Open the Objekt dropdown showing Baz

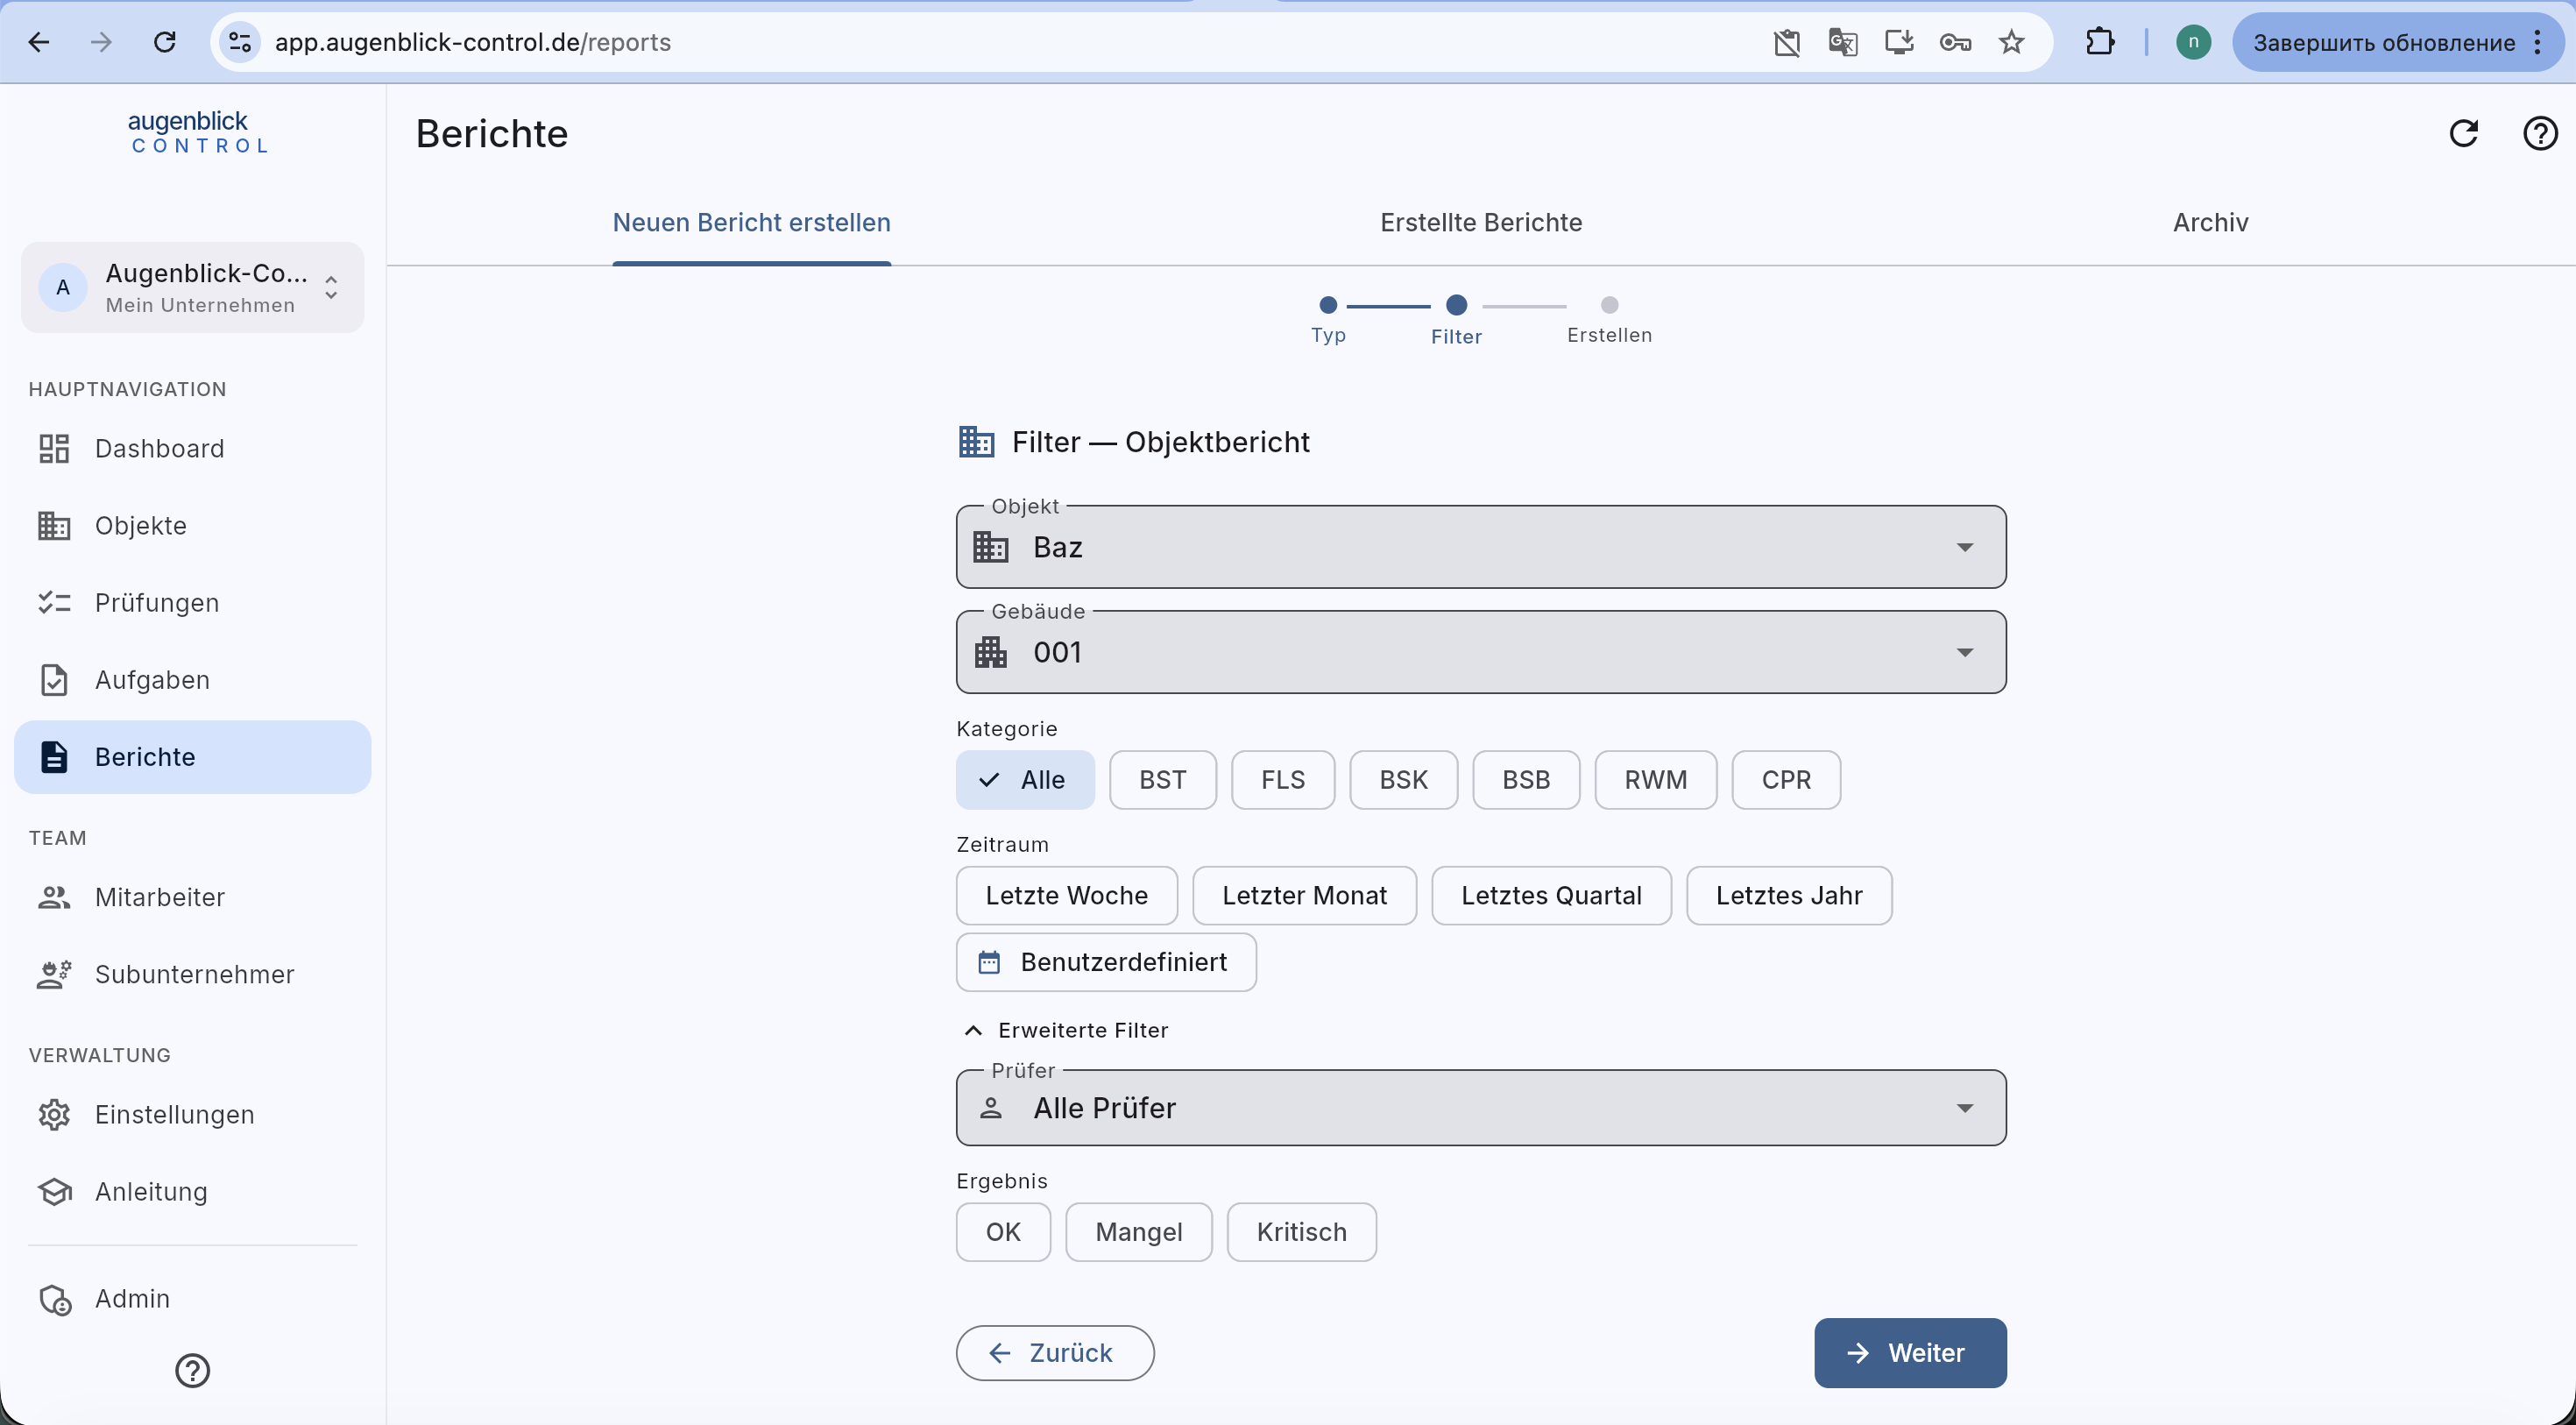[1481, 547]
